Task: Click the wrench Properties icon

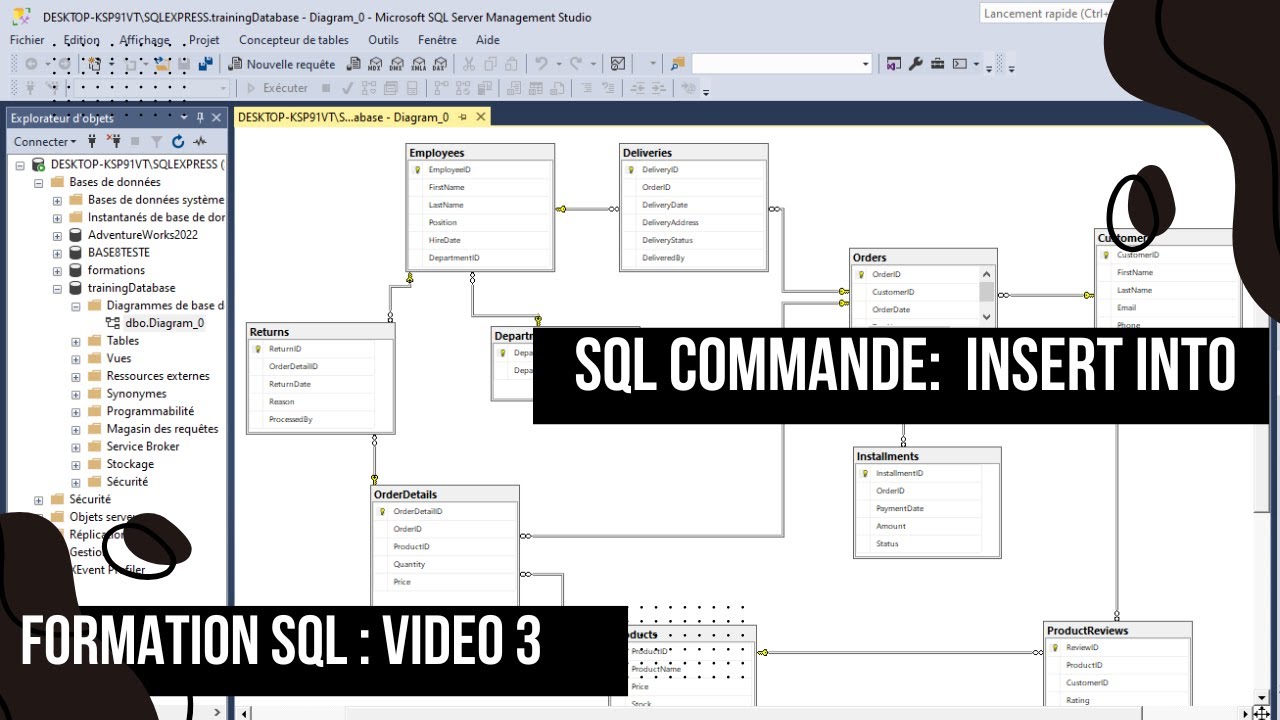Action: point(916,64)
